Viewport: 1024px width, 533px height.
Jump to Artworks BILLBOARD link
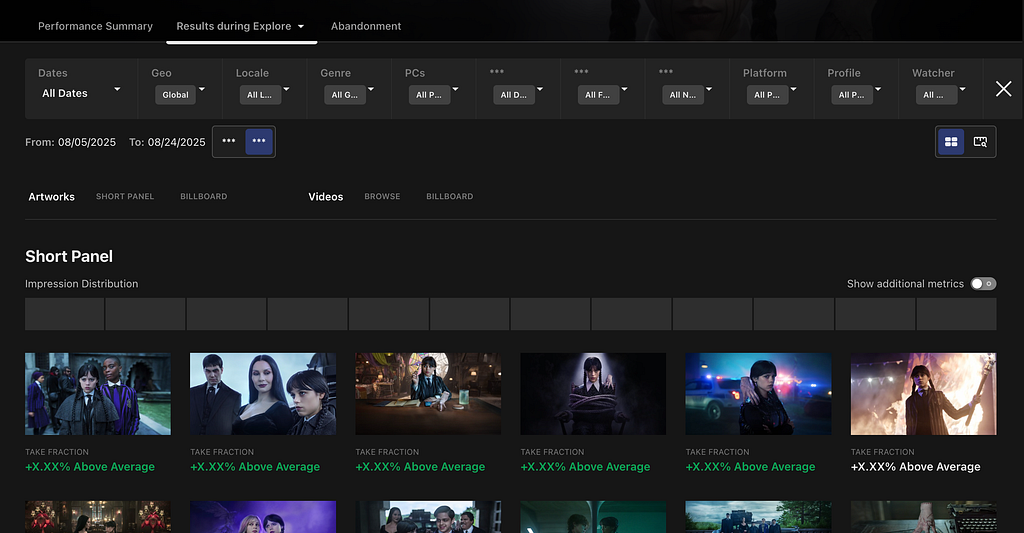204,197
